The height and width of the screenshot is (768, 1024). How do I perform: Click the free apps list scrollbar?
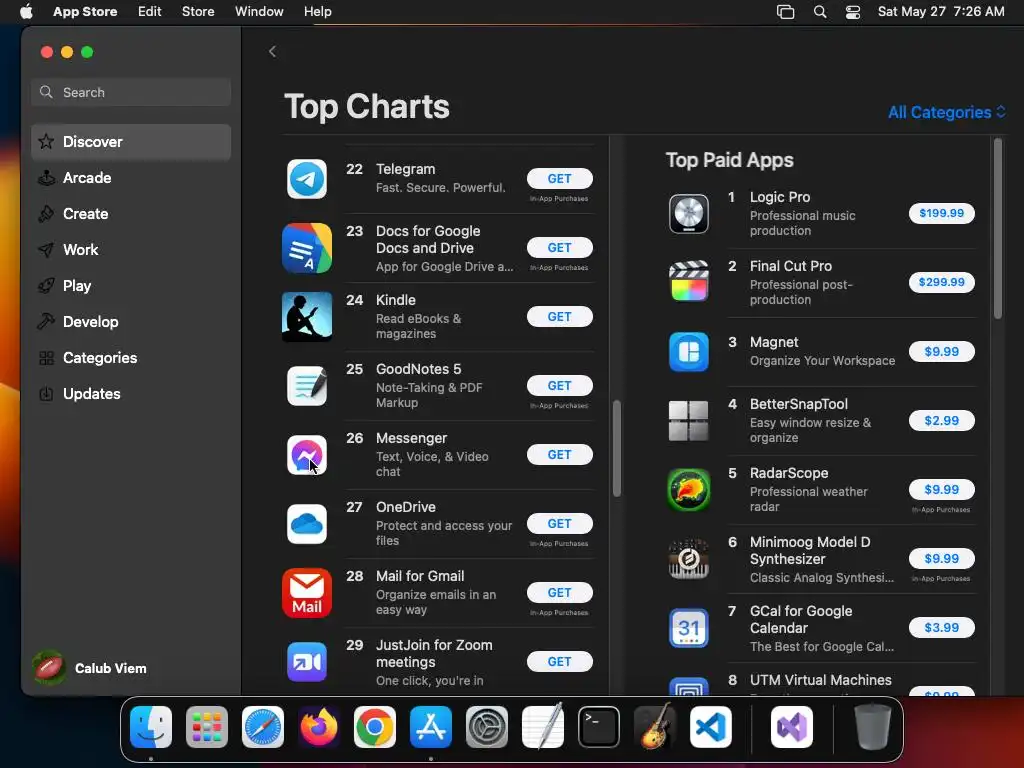click(616, 448)
